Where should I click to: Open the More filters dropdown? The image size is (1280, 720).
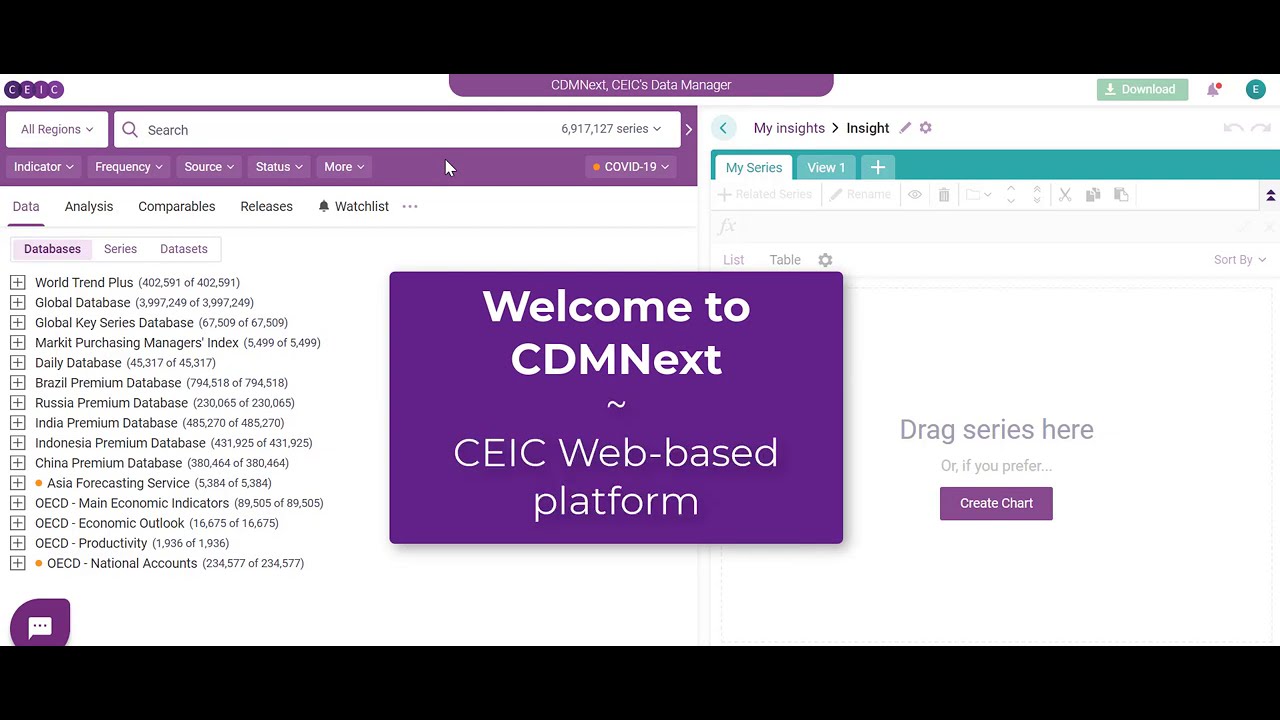tap(344, 167)
